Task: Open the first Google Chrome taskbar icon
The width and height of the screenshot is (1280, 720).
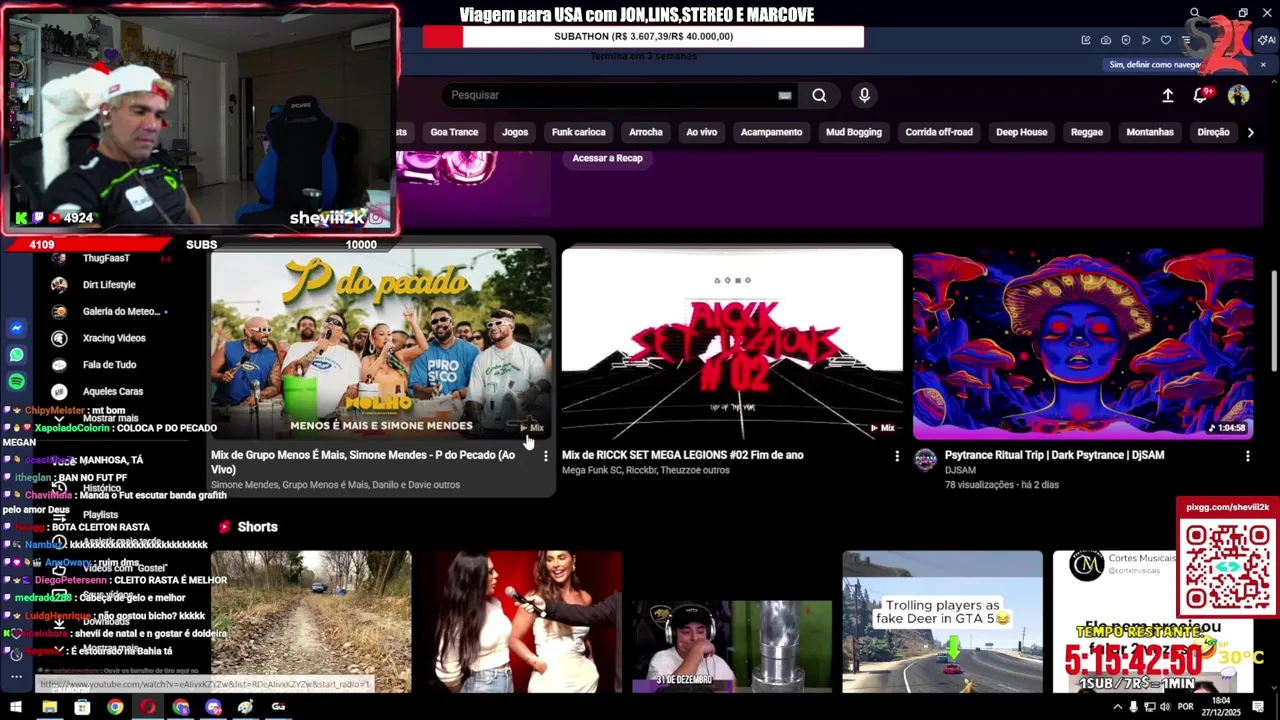Action: coord(115,707)
